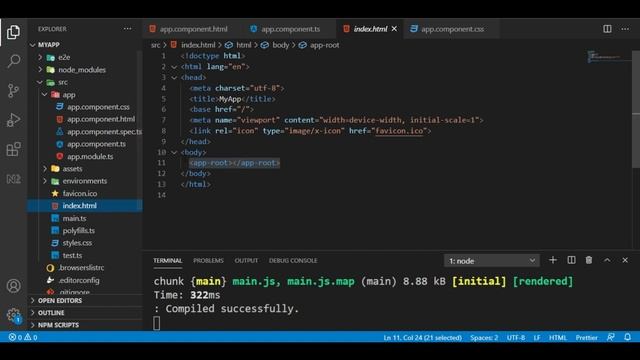Screen dimensions: 640x360
Task: Show errors and warnings count in status bar
Action: [23, 337]
